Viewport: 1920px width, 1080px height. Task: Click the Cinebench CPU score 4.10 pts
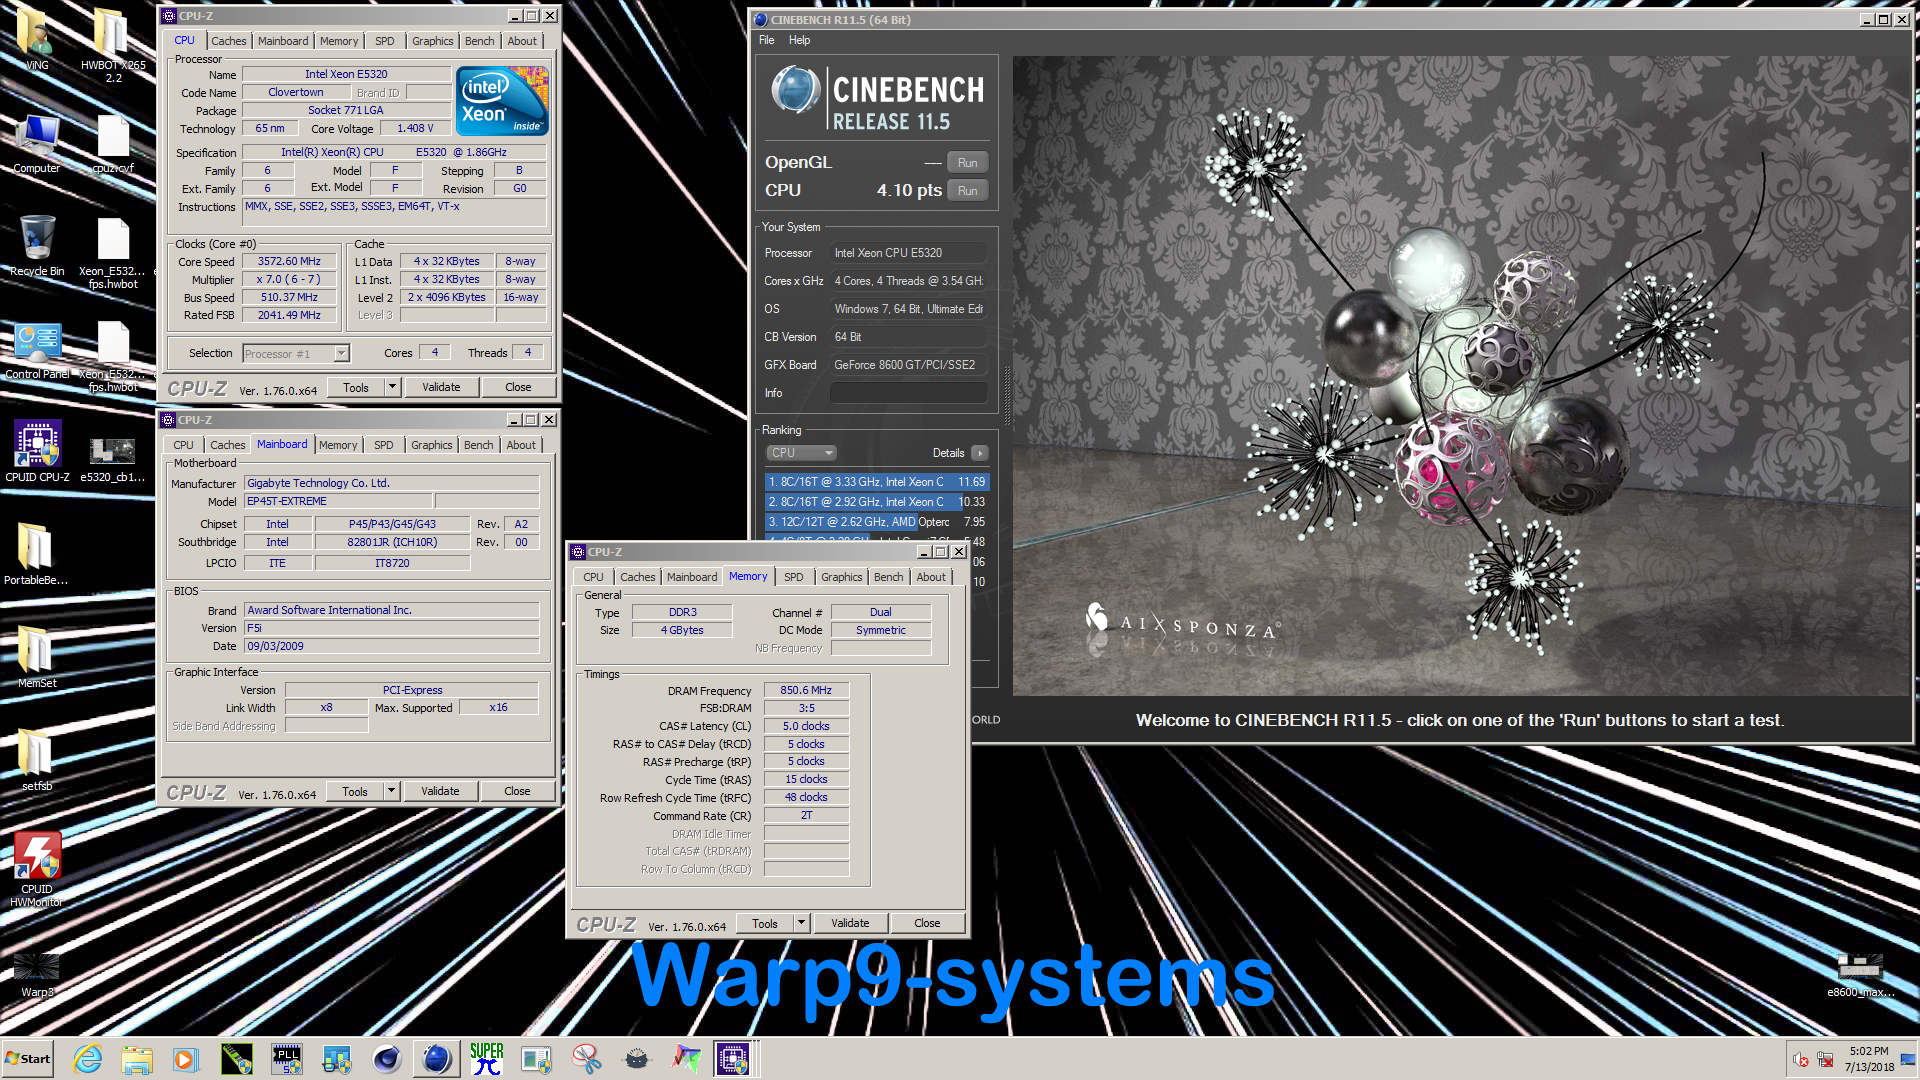pos(909,191)
